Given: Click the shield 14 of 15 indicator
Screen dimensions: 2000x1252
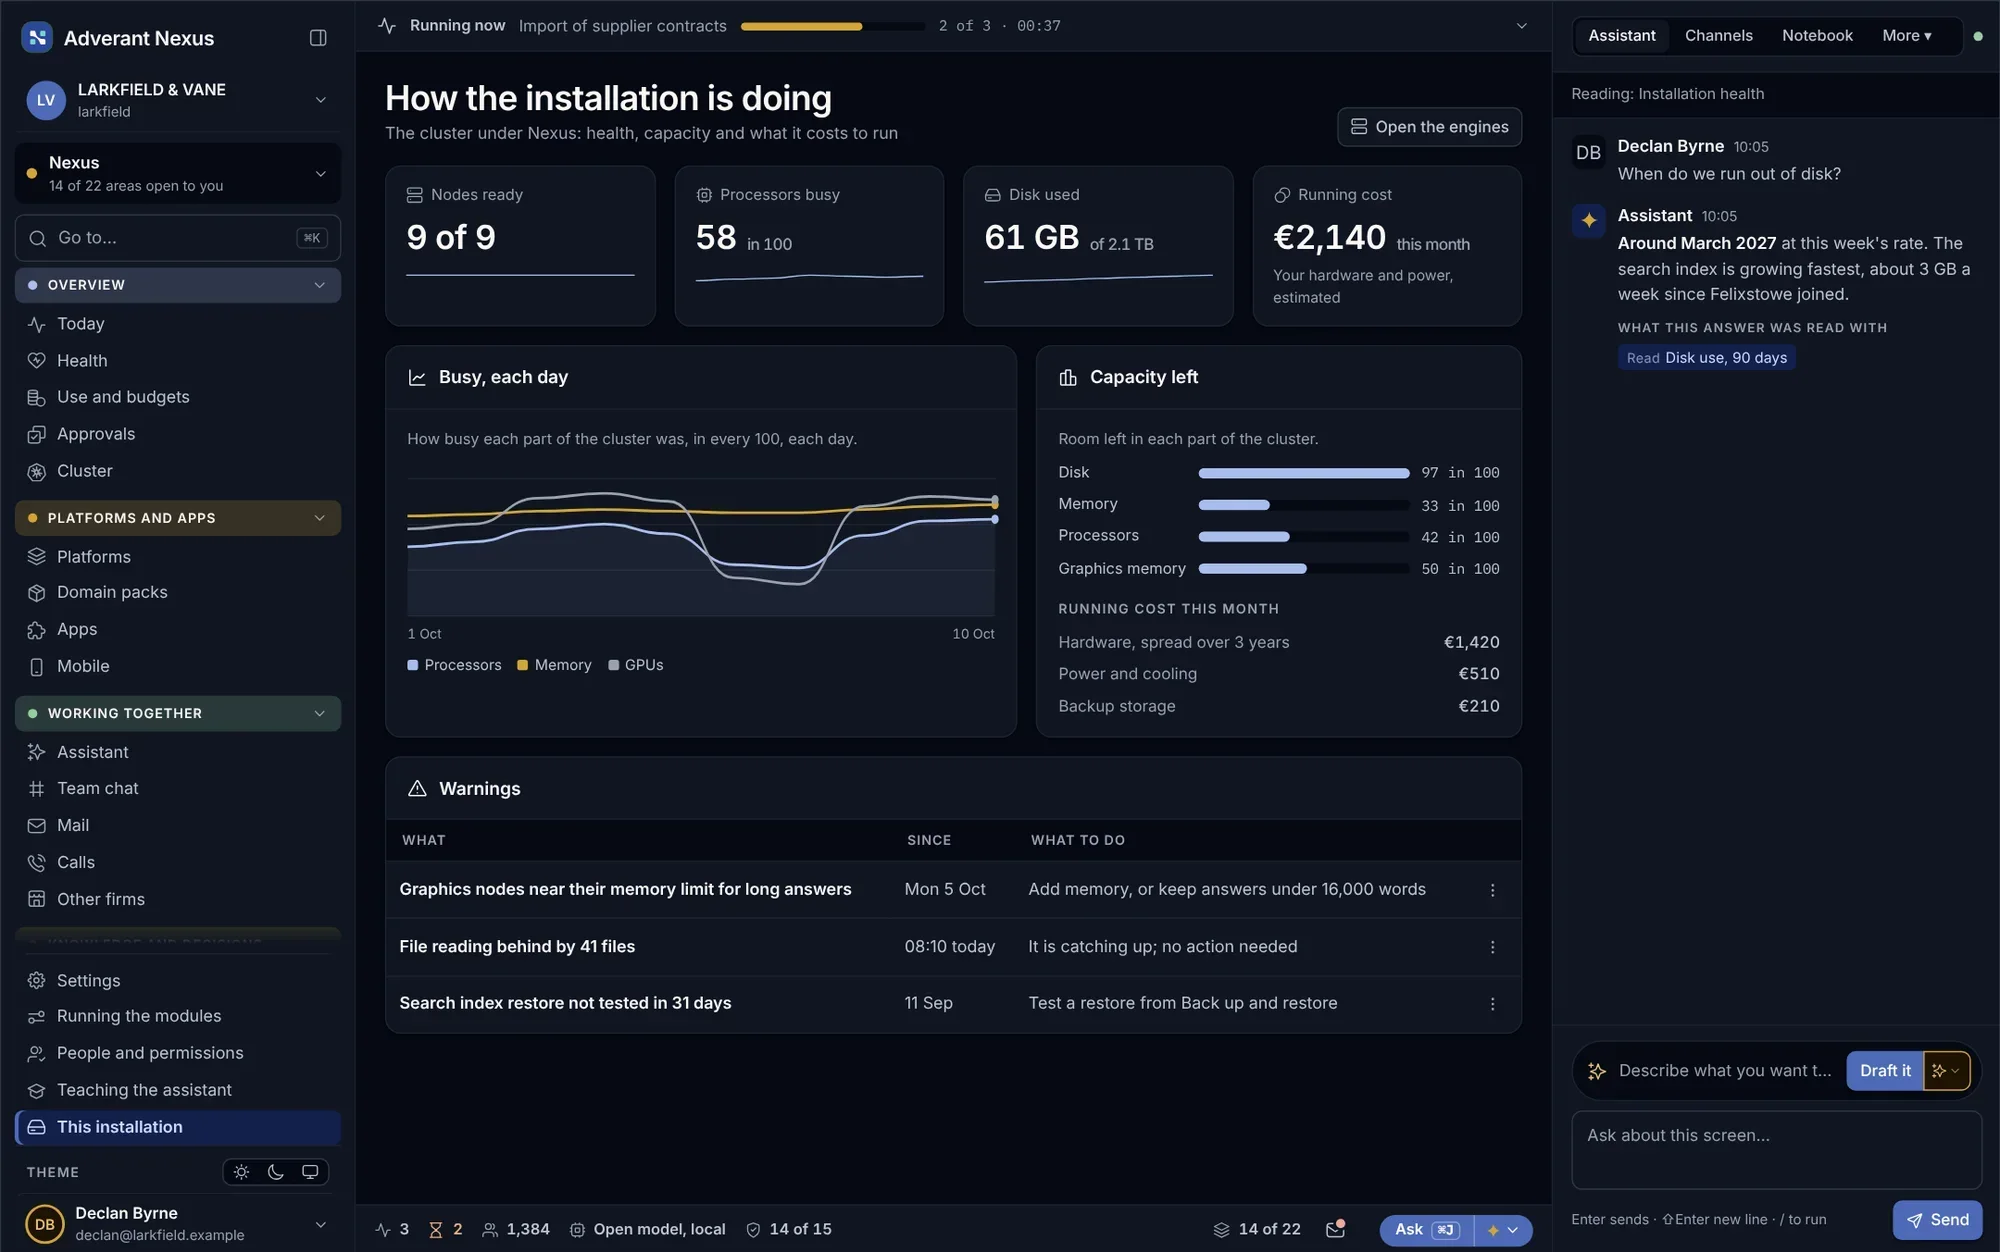Looking at the screenshot, I should pyautogui.click(x=789, y=1229).
